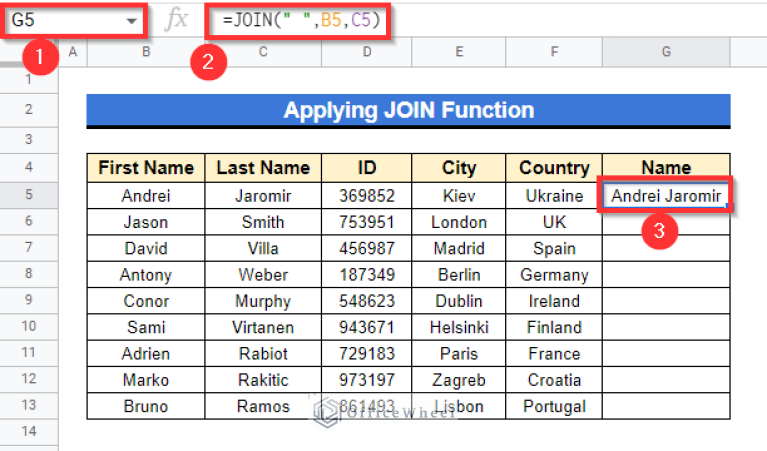Select column C header
The width and height of the screenshot is (767, 451).
click(x=263, y=52)
